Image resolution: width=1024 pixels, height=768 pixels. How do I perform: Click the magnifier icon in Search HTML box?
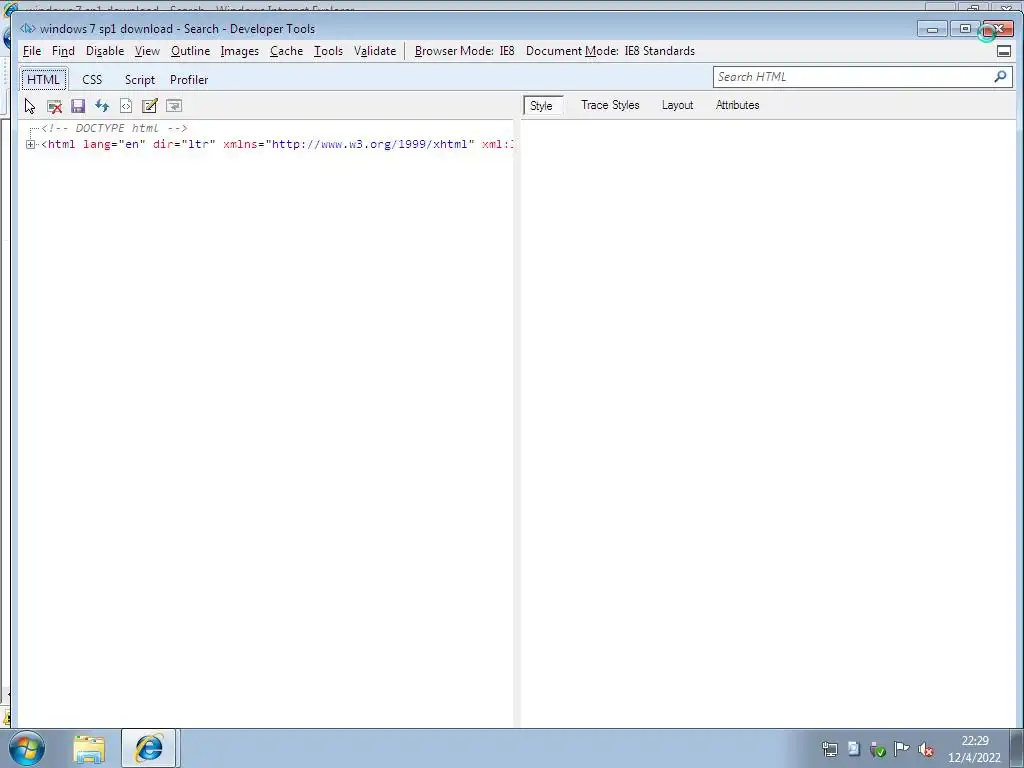1000,77
